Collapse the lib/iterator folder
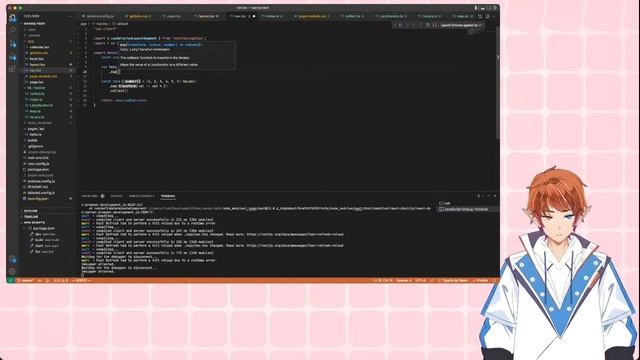This screenshot has width=640, height=360. click(x=36, y=88)
